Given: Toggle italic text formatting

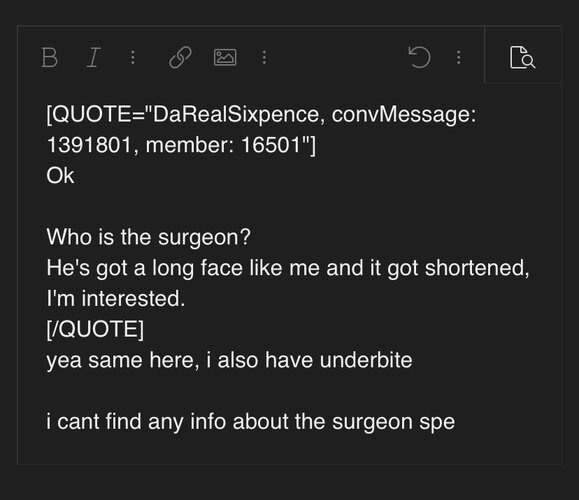Looking at the screenshot, I should 93,58.
